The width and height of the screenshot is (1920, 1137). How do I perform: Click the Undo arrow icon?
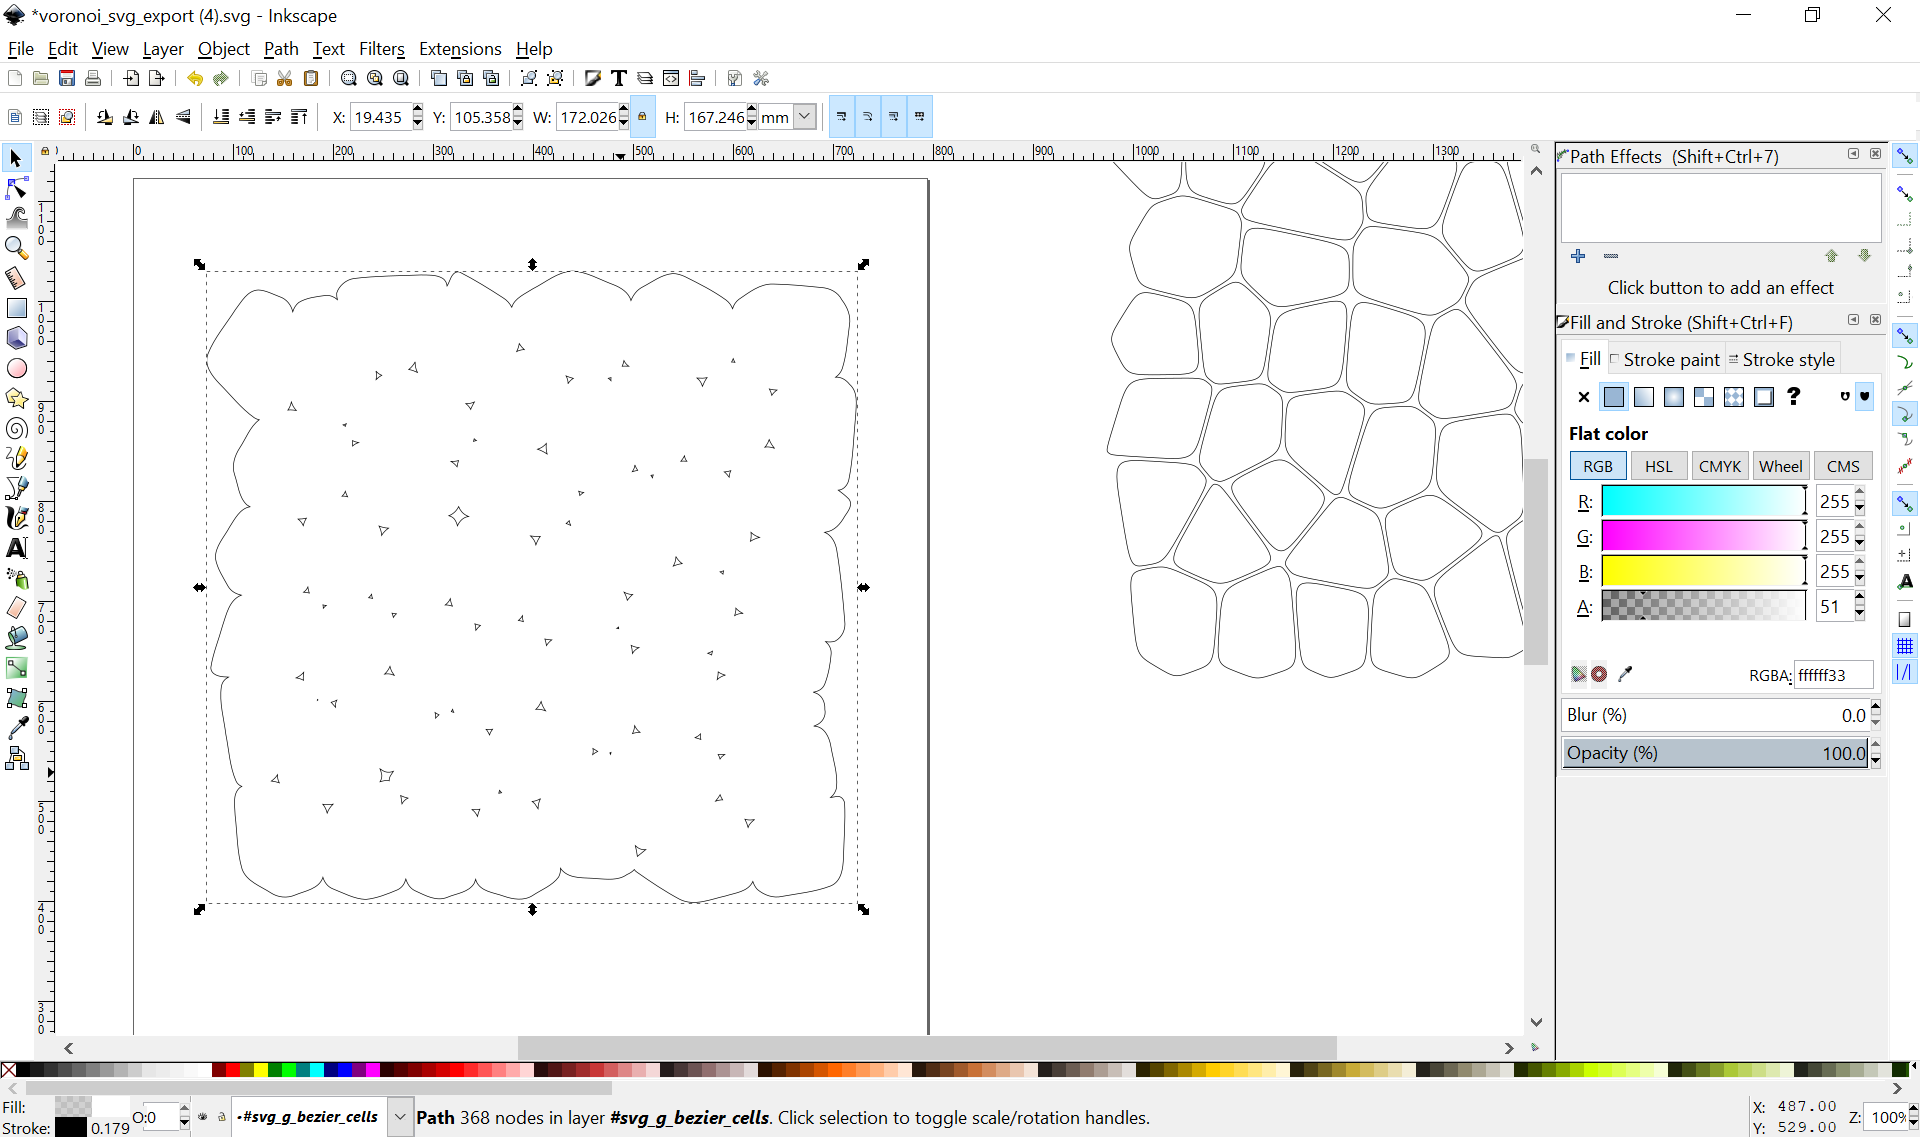[x=195, y=78]
